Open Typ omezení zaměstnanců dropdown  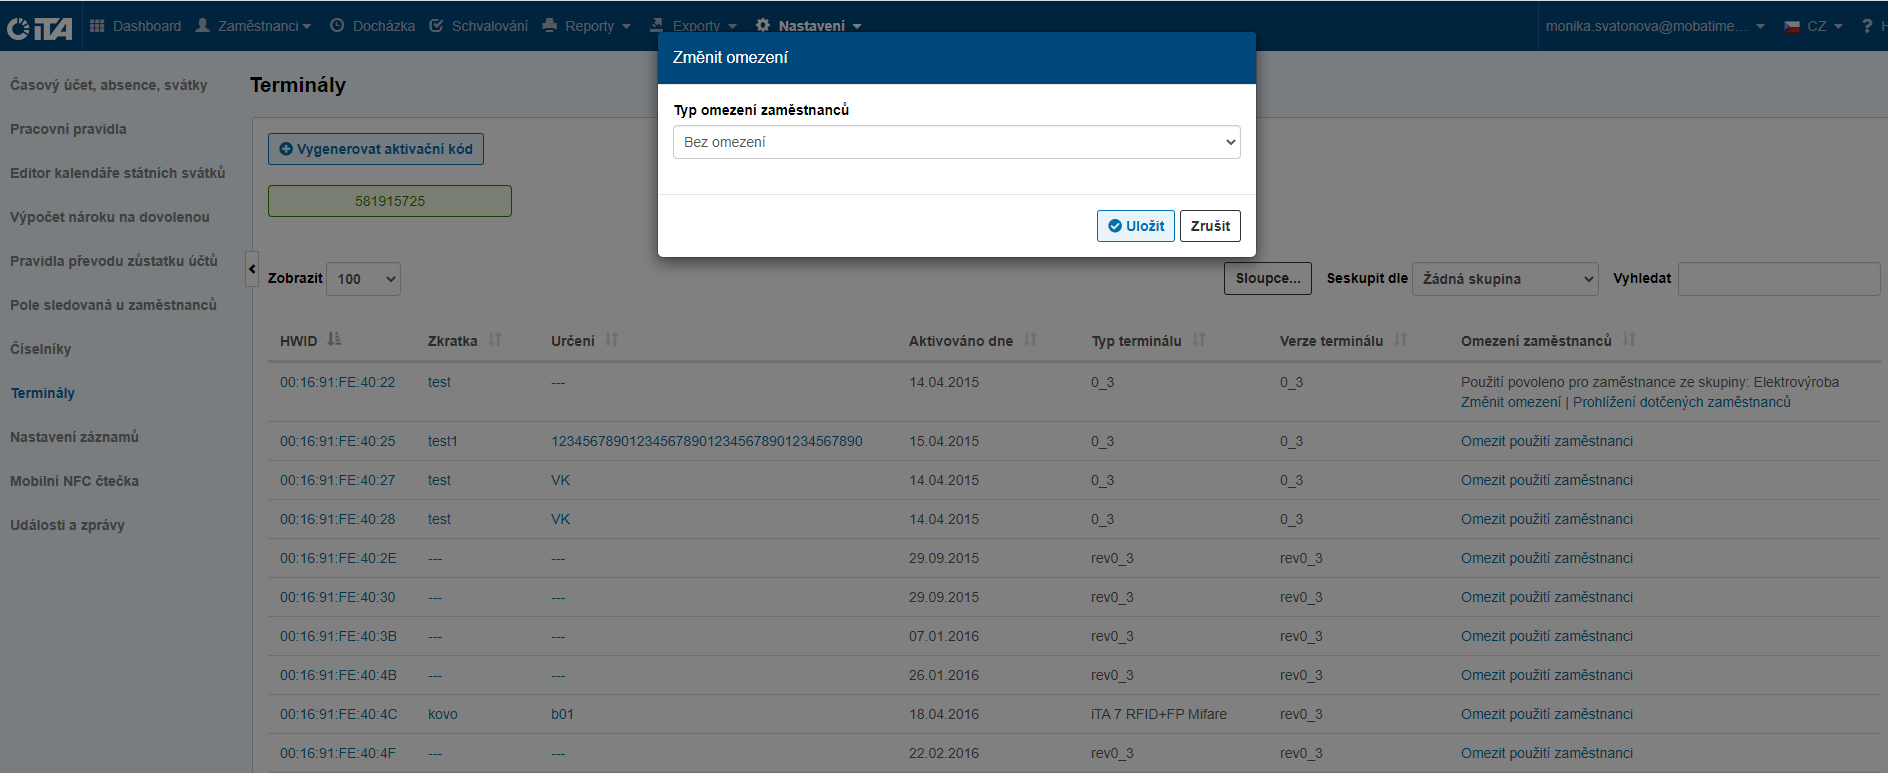(x=956, y=142)
